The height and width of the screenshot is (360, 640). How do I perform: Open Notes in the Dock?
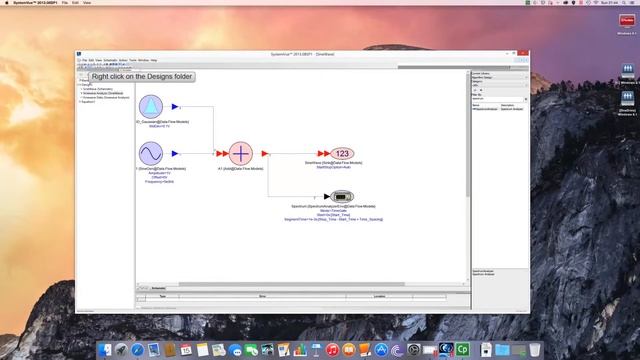[202, 350]
